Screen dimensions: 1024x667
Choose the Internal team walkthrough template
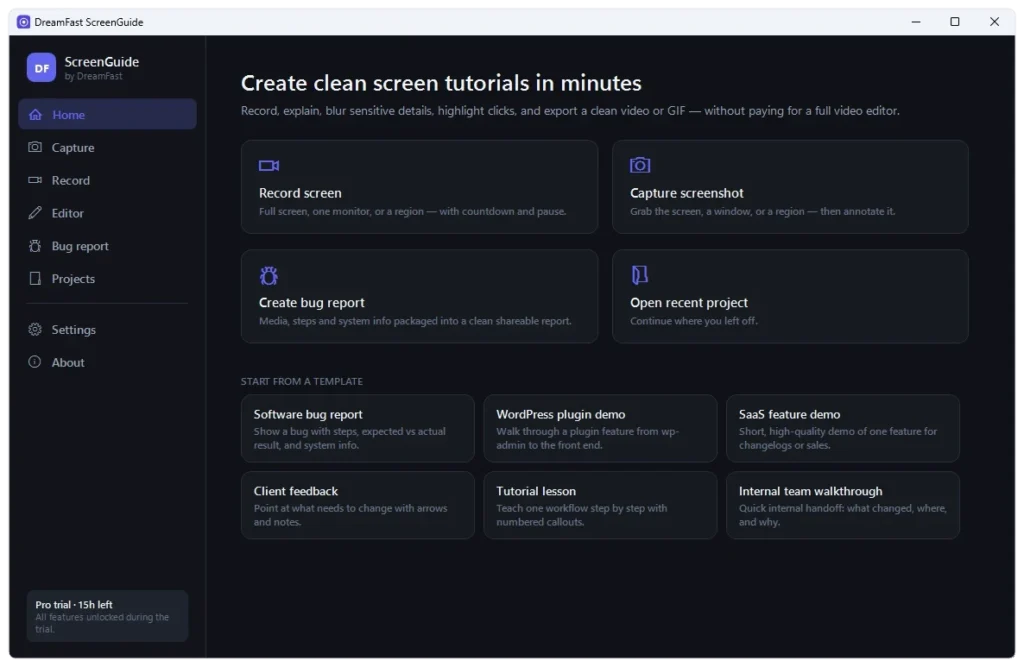(842, 505)
